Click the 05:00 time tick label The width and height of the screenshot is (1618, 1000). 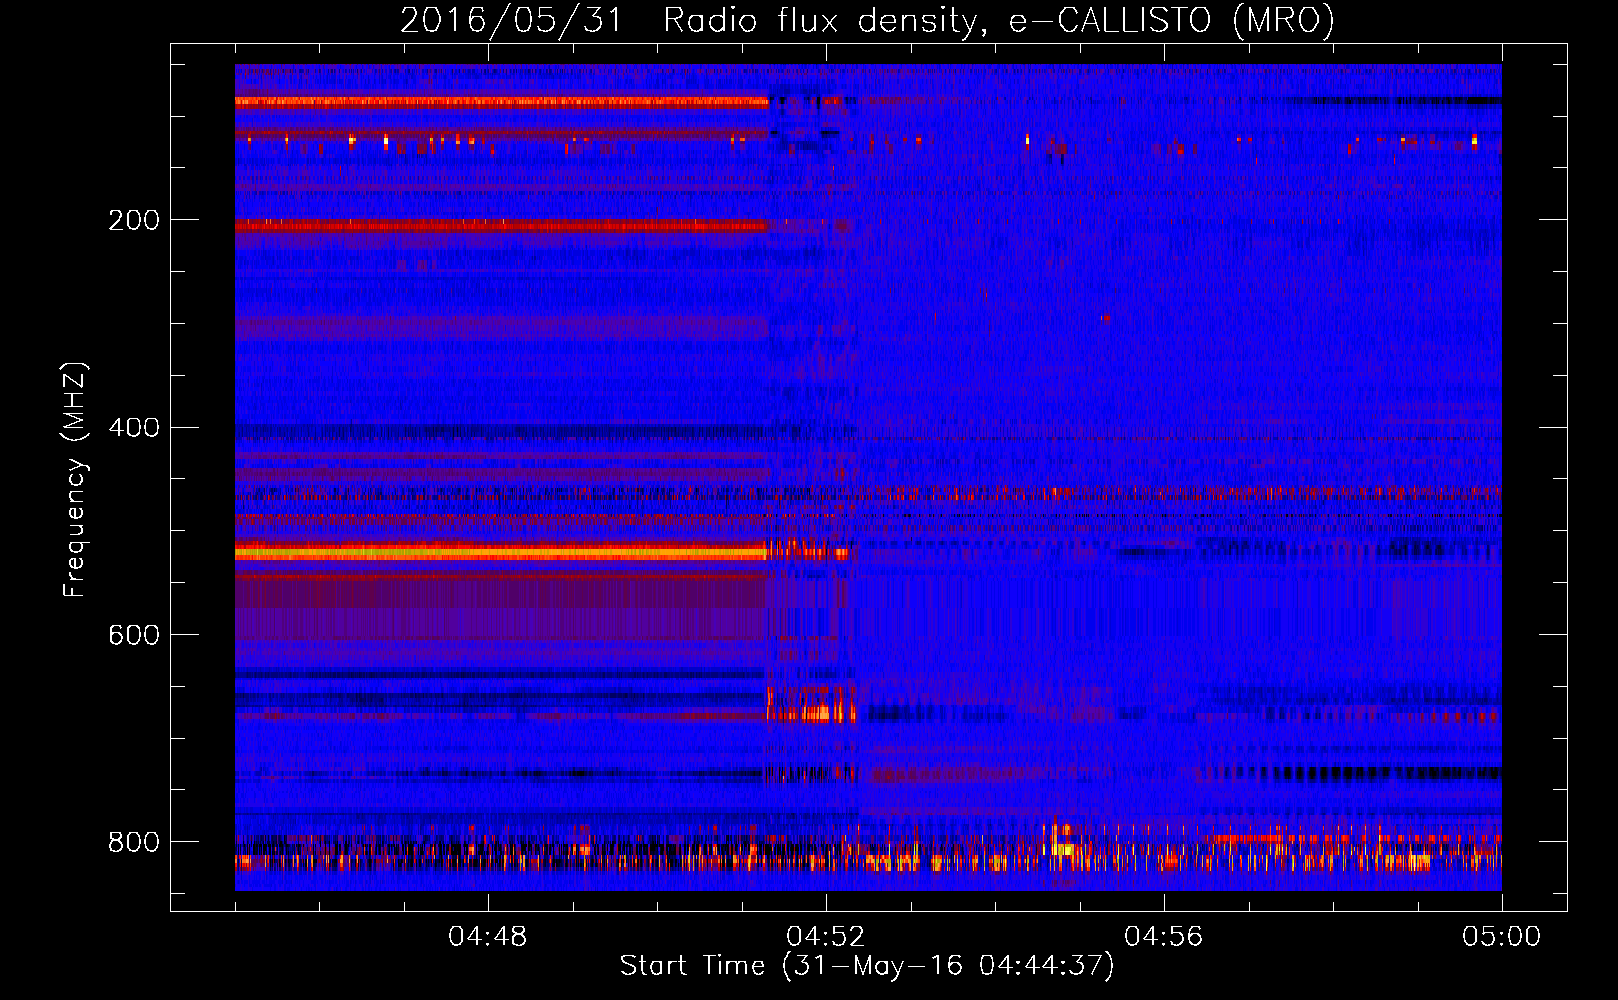click(x=1502, y=936)
